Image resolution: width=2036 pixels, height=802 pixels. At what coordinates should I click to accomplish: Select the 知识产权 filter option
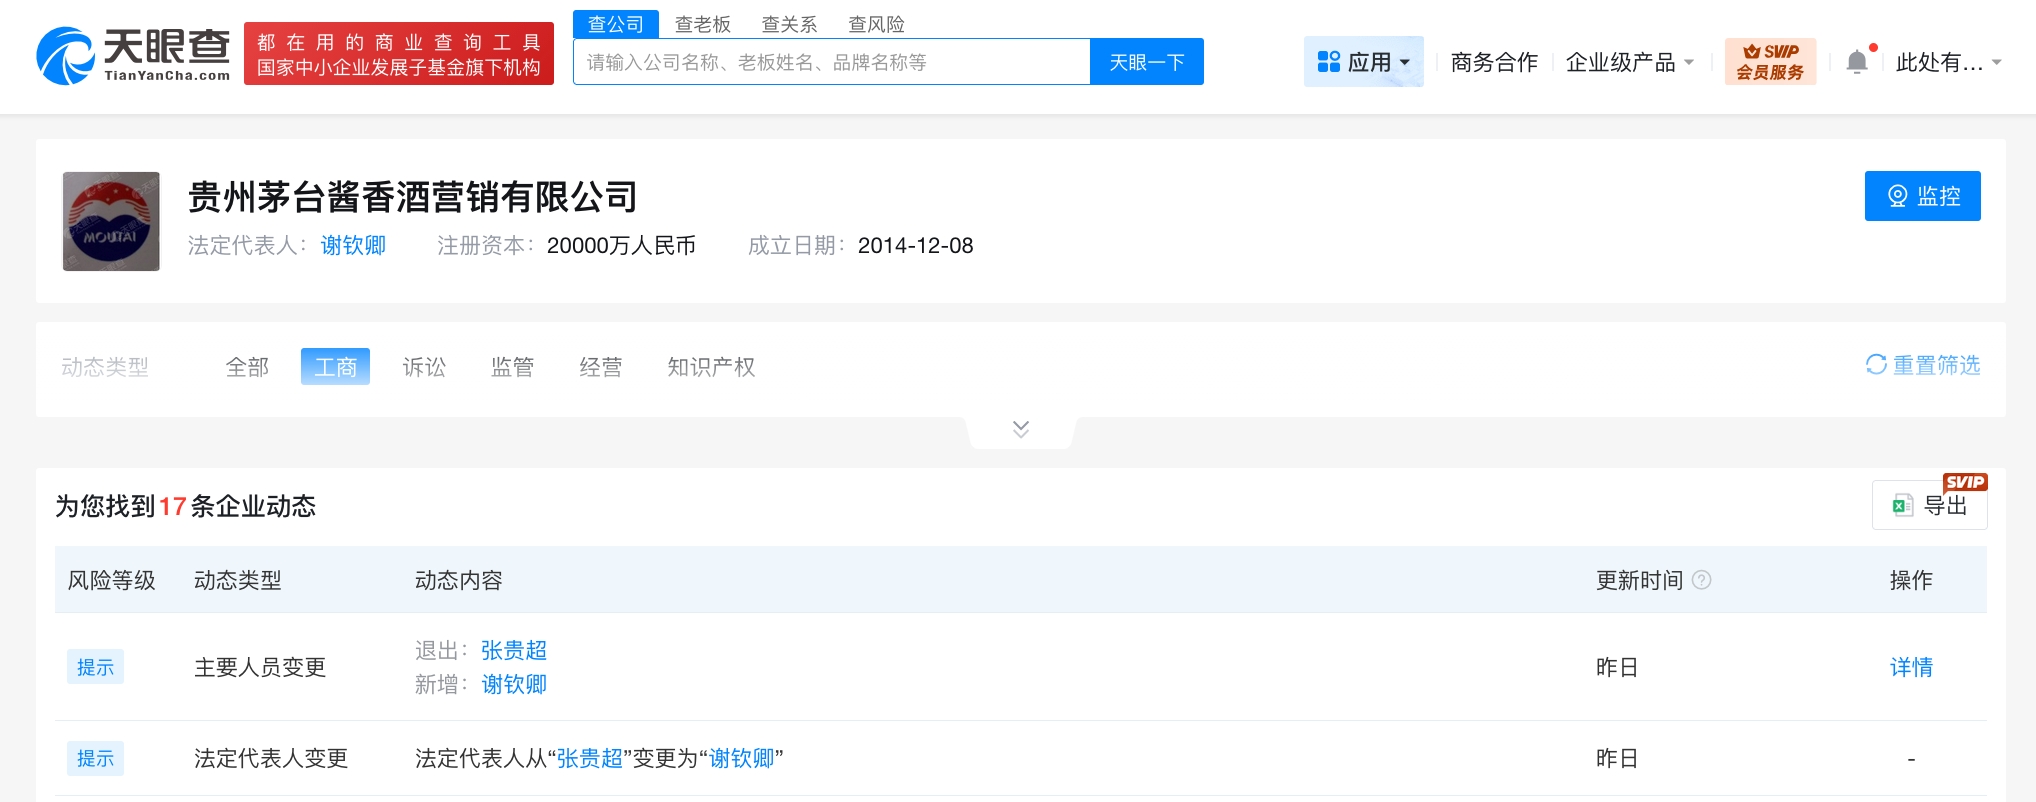(x=711, y=367)
